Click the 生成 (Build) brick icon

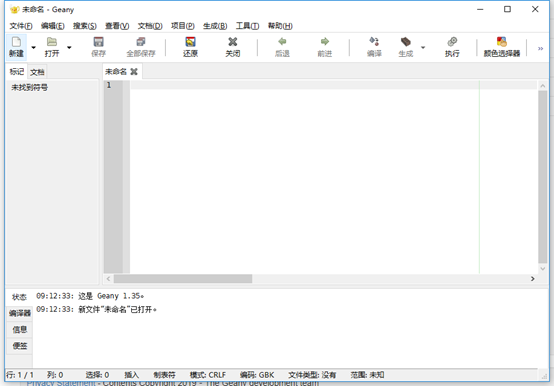click(406, 42)
